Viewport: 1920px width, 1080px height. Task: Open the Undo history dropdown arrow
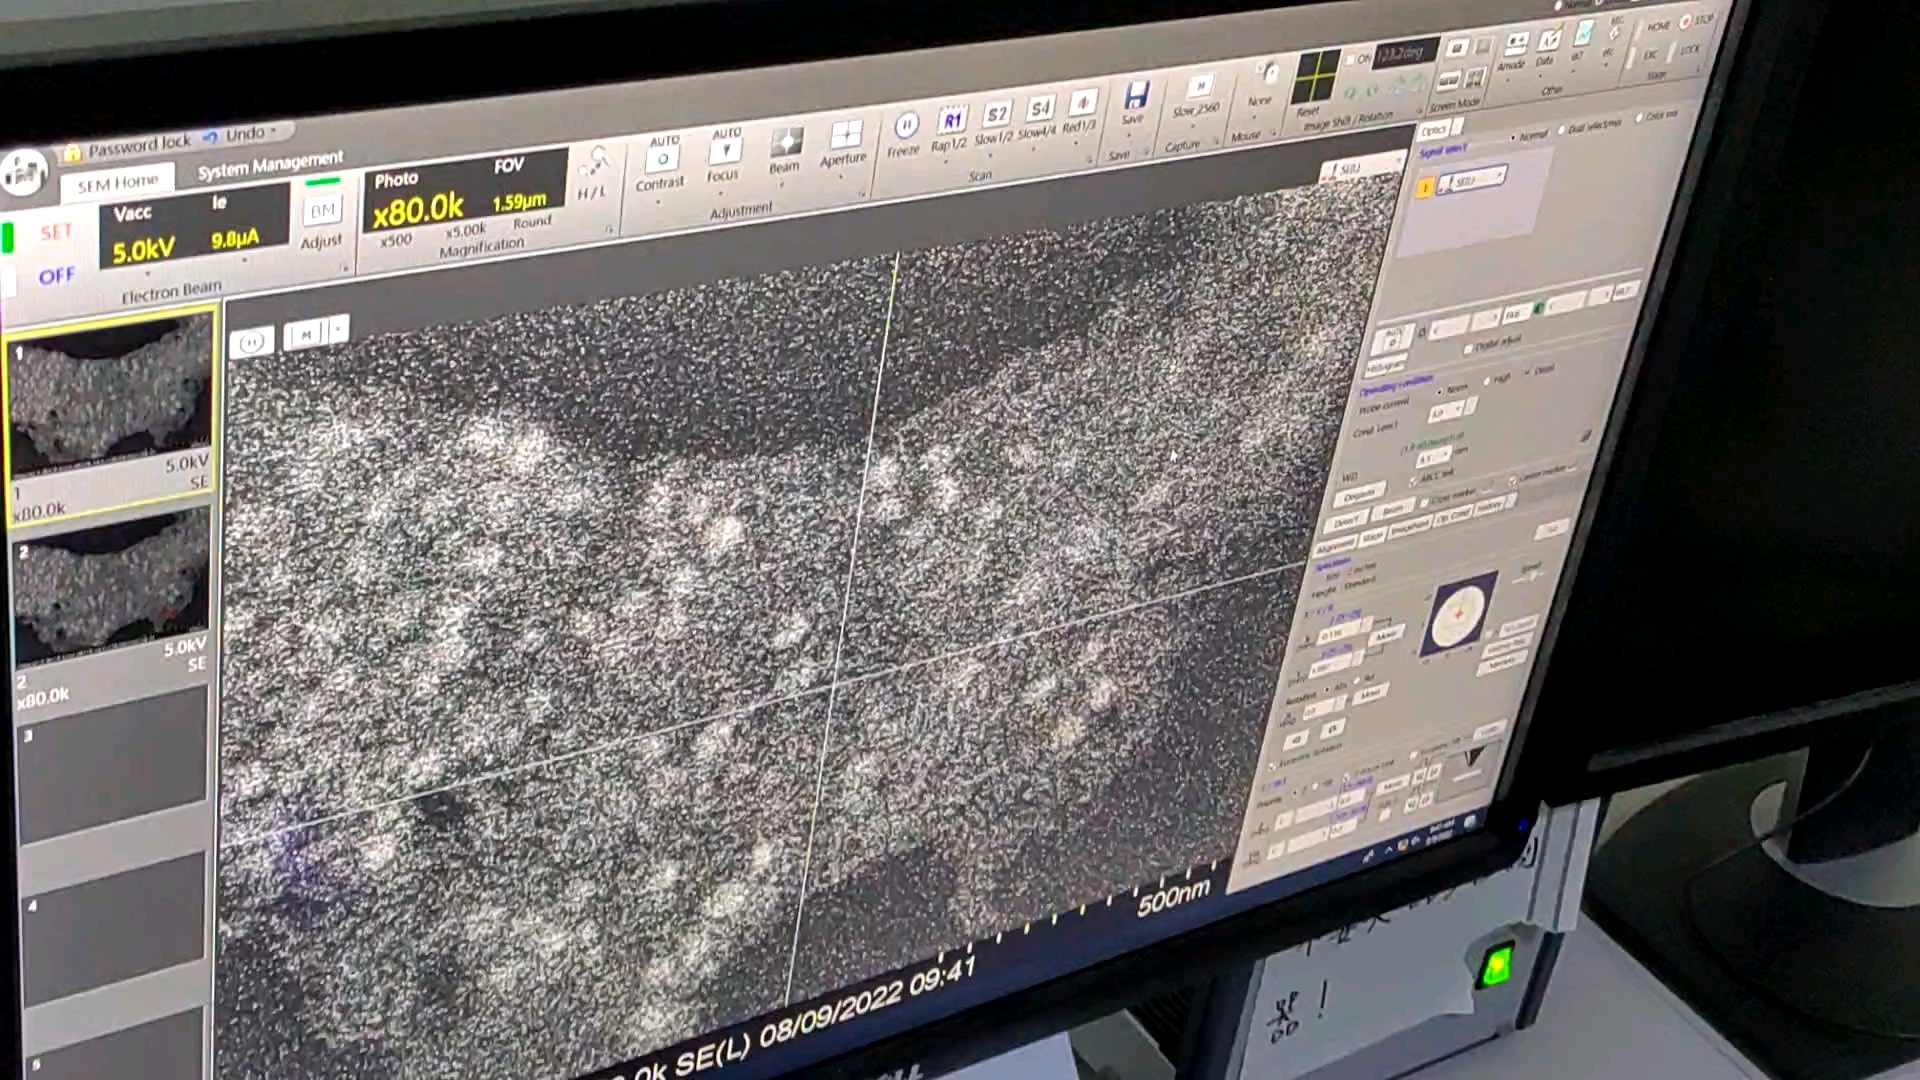coord(274,130)
